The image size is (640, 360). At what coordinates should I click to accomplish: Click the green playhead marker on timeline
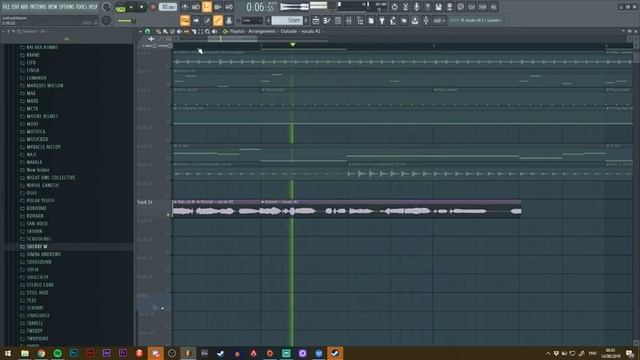pos(293,44)
